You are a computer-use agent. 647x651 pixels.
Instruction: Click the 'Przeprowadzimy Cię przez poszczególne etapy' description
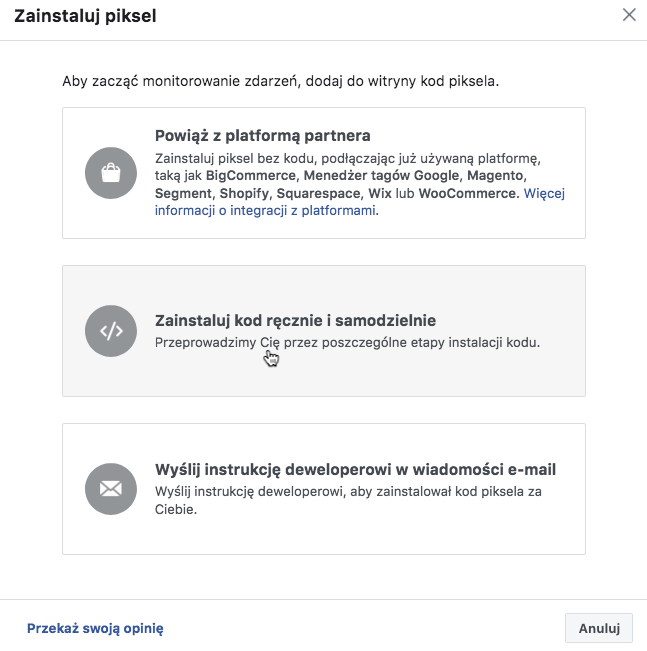347,343
